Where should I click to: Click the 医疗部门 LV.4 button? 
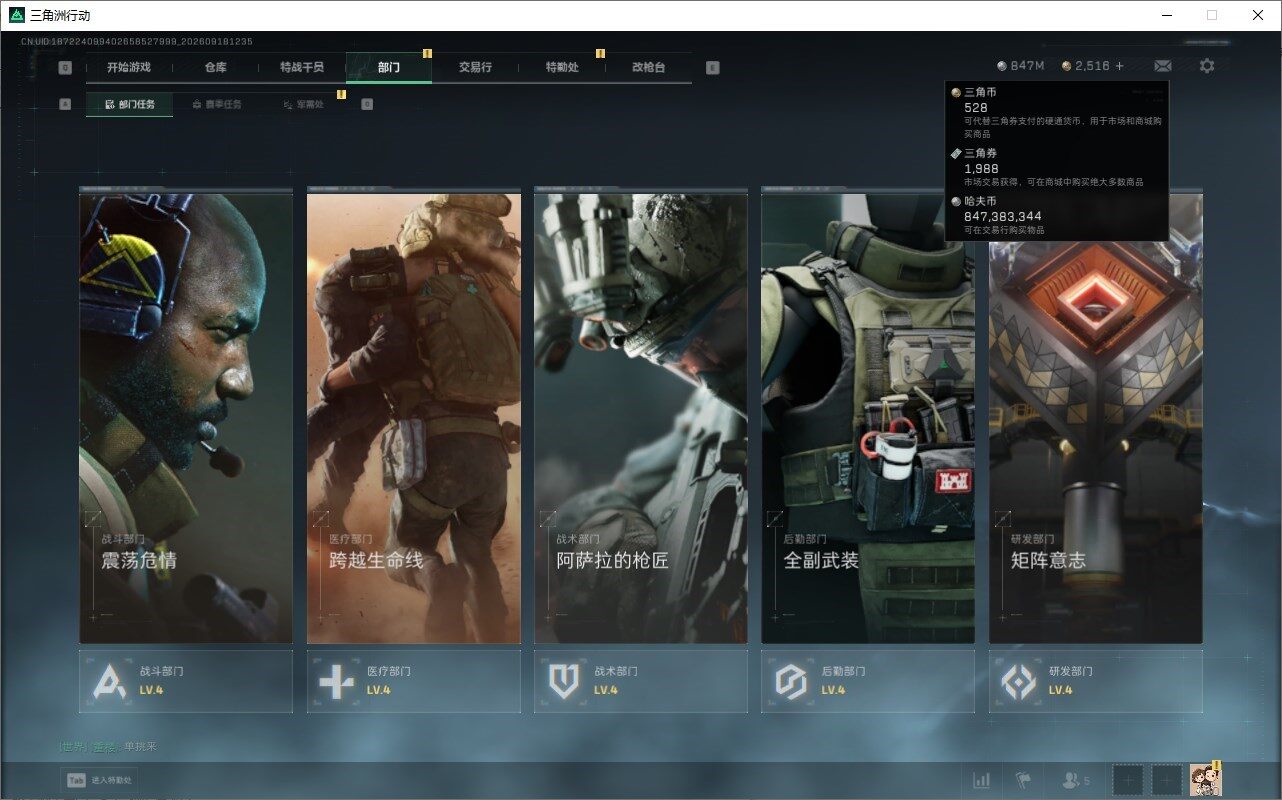[x=414, y=681]
